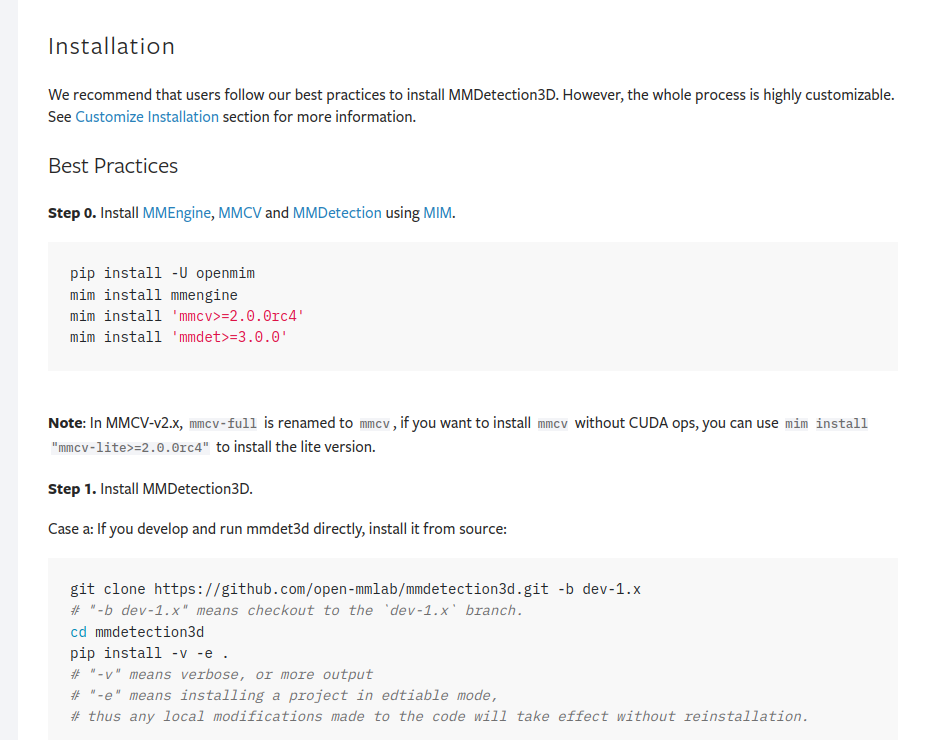The height and width of the screenshot is (740, 940).
Task: Click the MIM hyperlink
Action: [438, 213]
